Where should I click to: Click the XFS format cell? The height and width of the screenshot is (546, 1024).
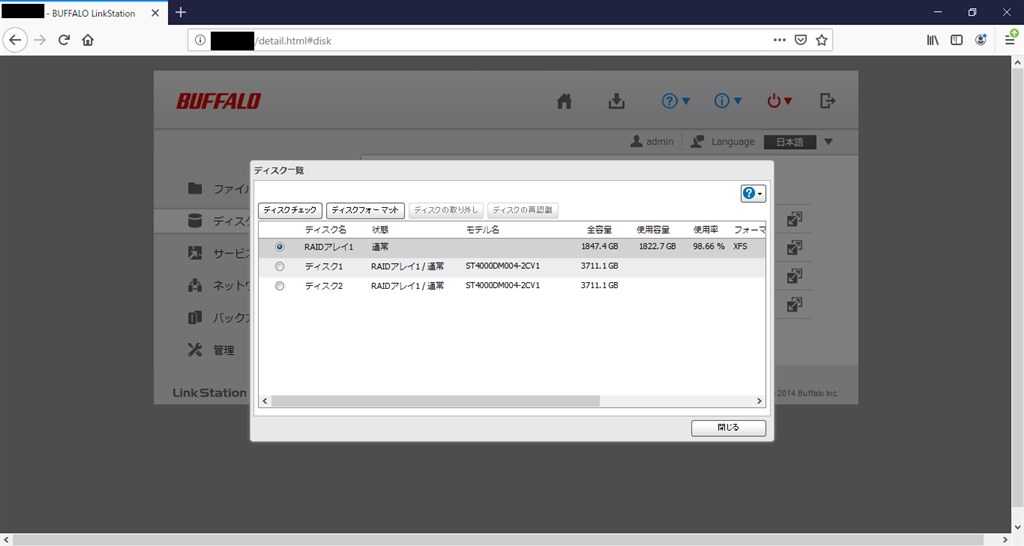click(x=740, y=247)
